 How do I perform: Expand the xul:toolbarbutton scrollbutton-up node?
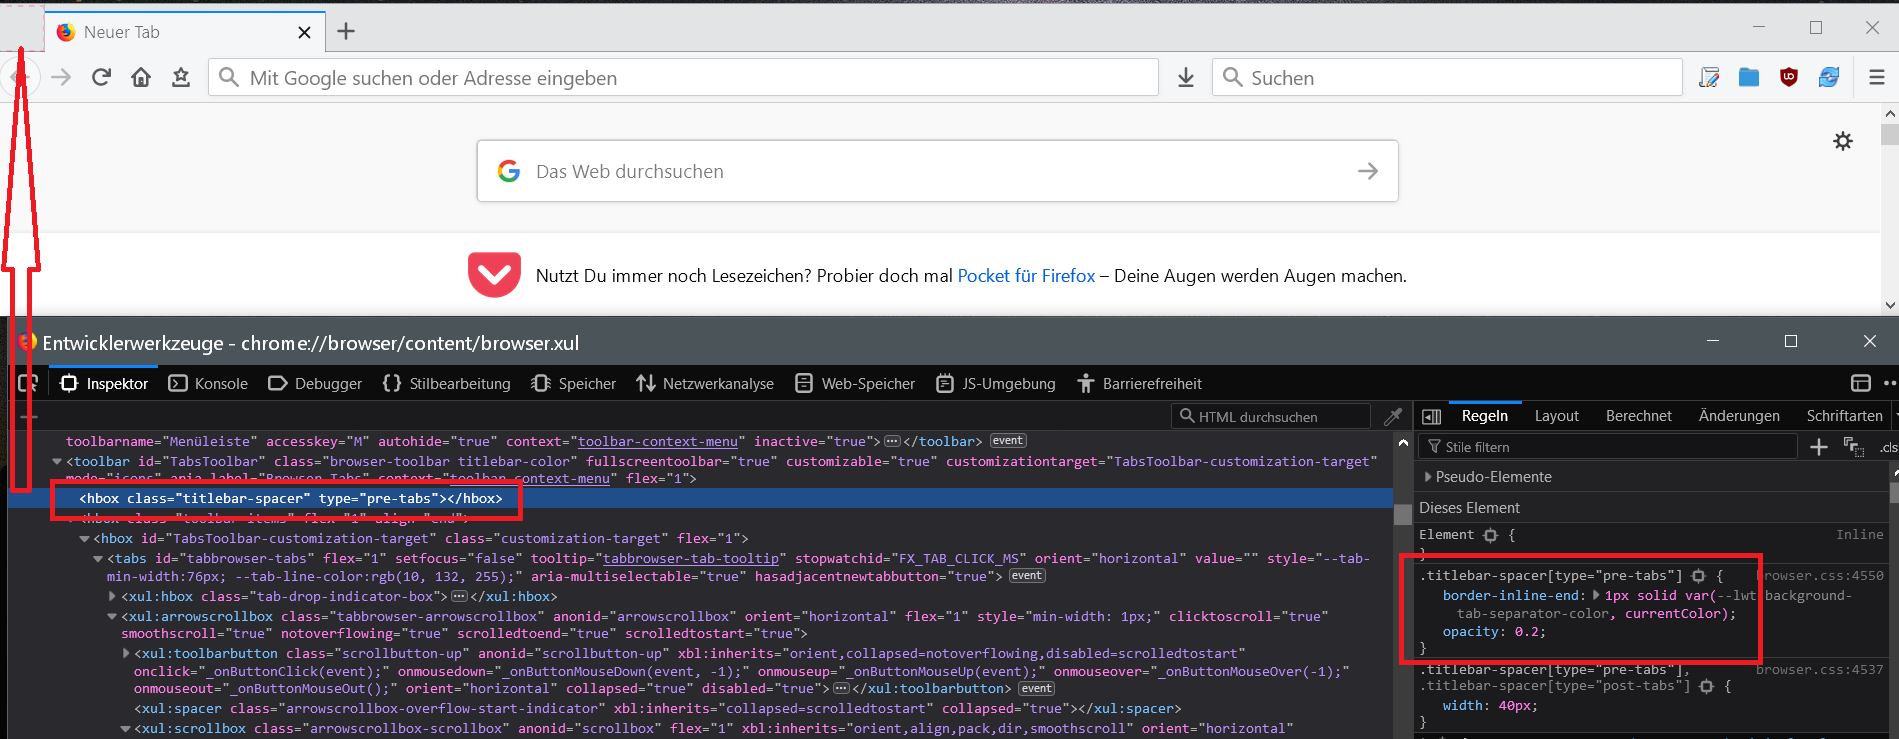(x=125, y=653)
